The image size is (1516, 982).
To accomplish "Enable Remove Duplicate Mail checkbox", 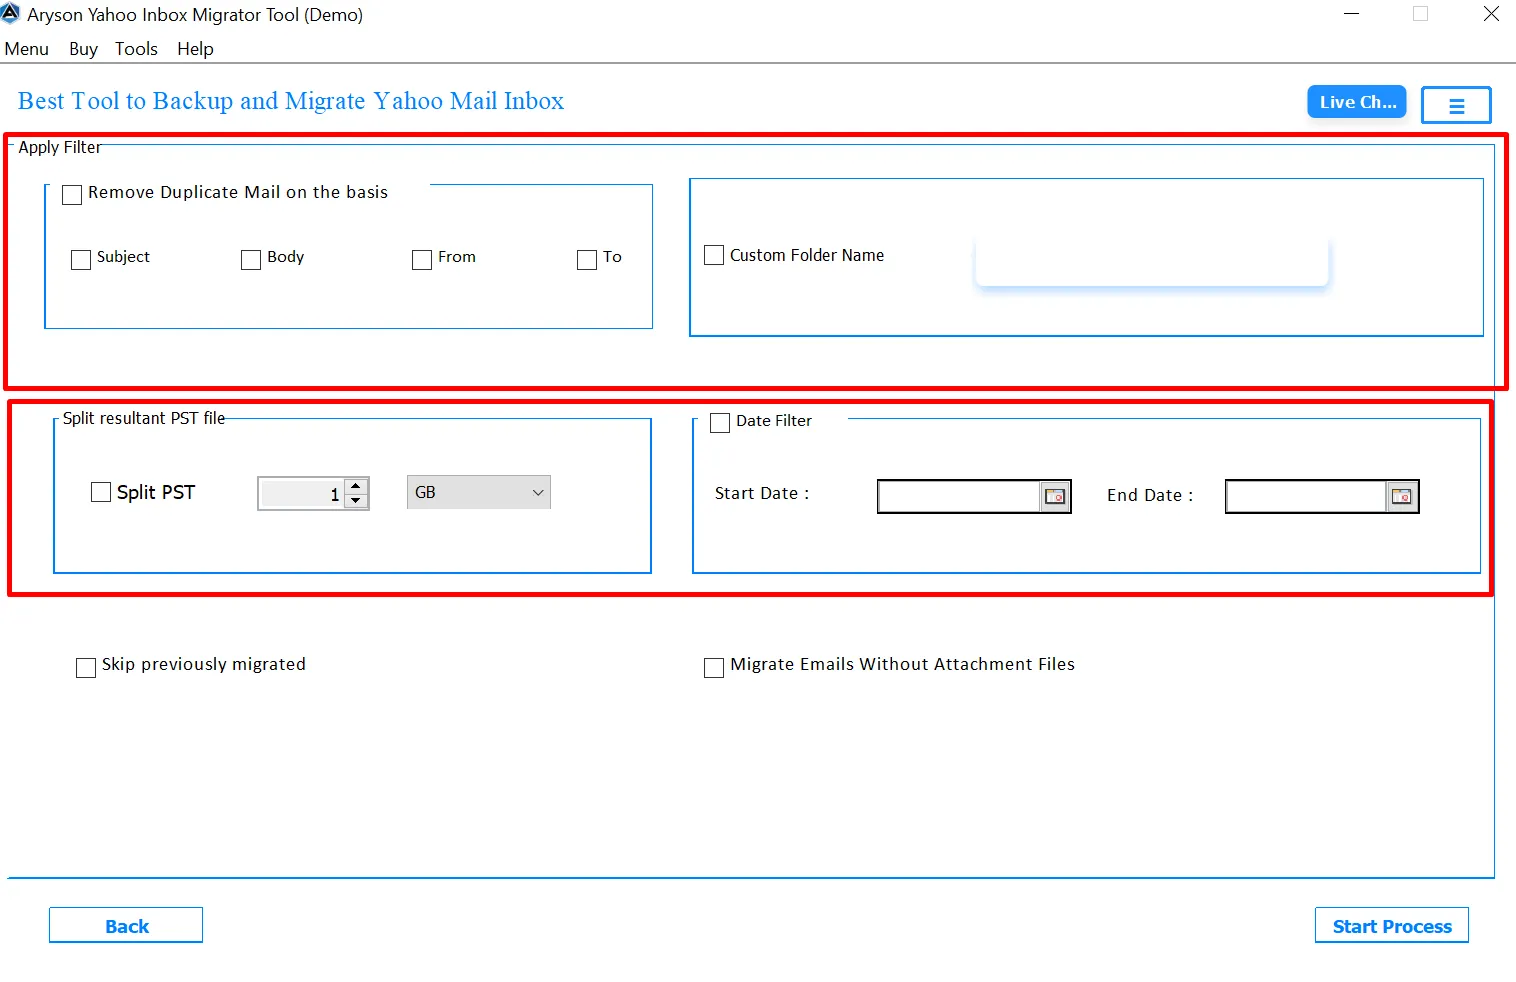I will point(72,194).
